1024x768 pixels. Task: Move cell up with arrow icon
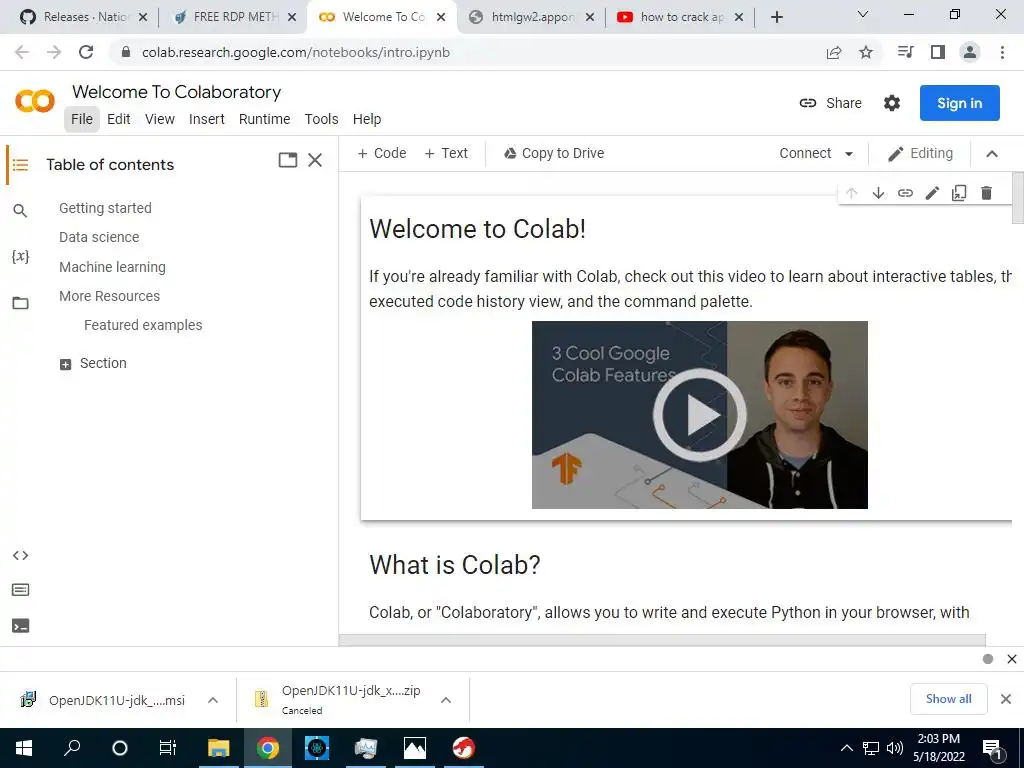click(x=851, y=193)
